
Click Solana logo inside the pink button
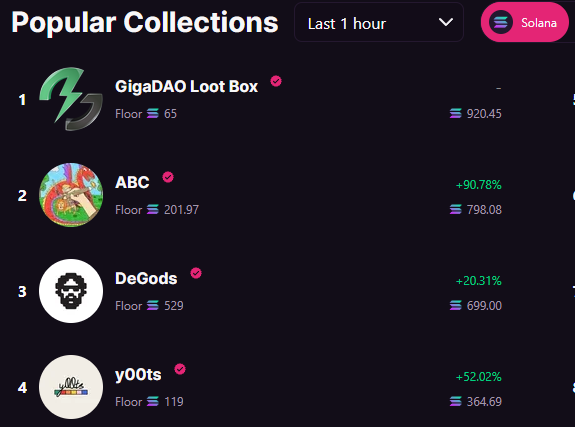(x=501, y=22)
